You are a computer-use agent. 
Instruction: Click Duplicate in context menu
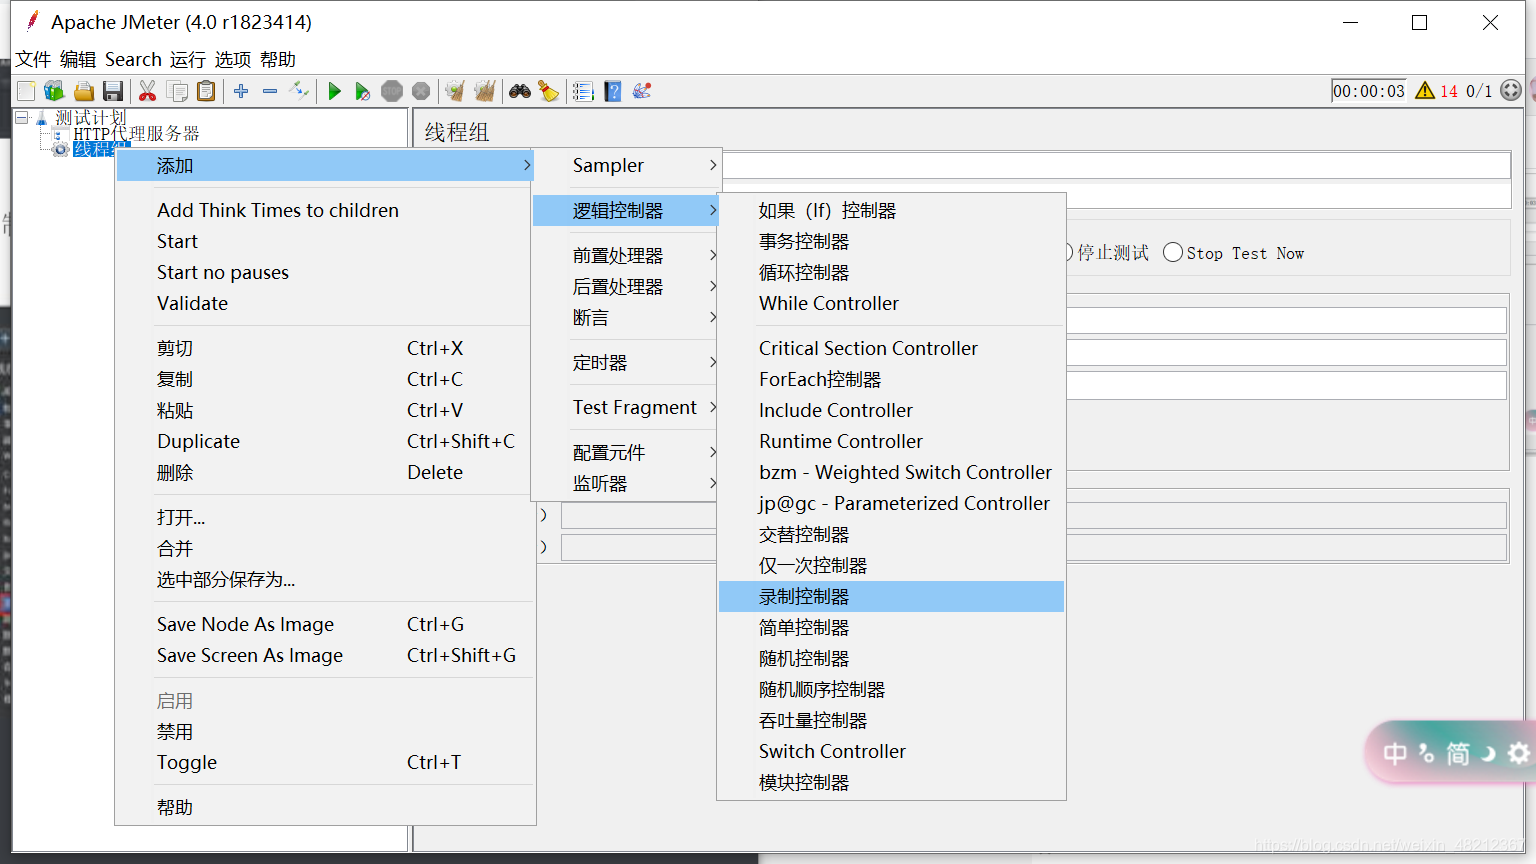pos(325,441)
